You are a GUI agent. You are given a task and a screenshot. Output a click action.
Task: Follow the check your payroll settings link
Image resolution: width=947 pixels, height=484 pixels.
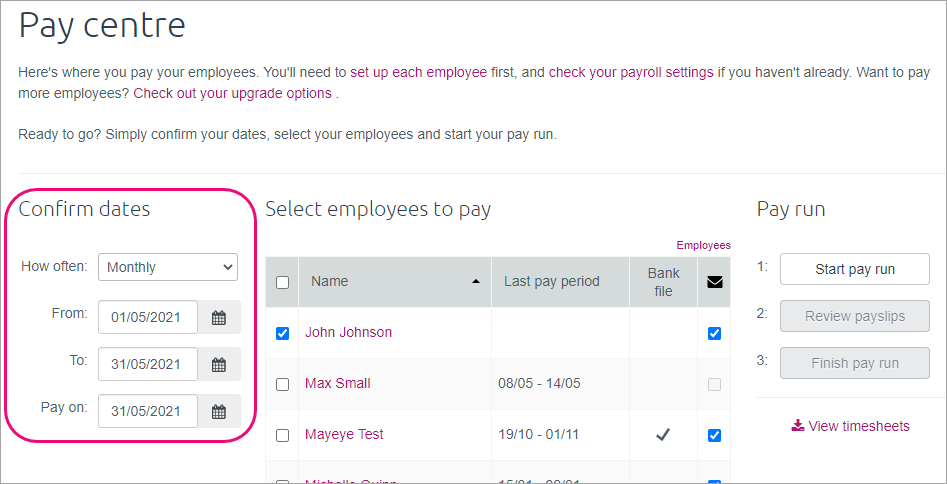631,72
